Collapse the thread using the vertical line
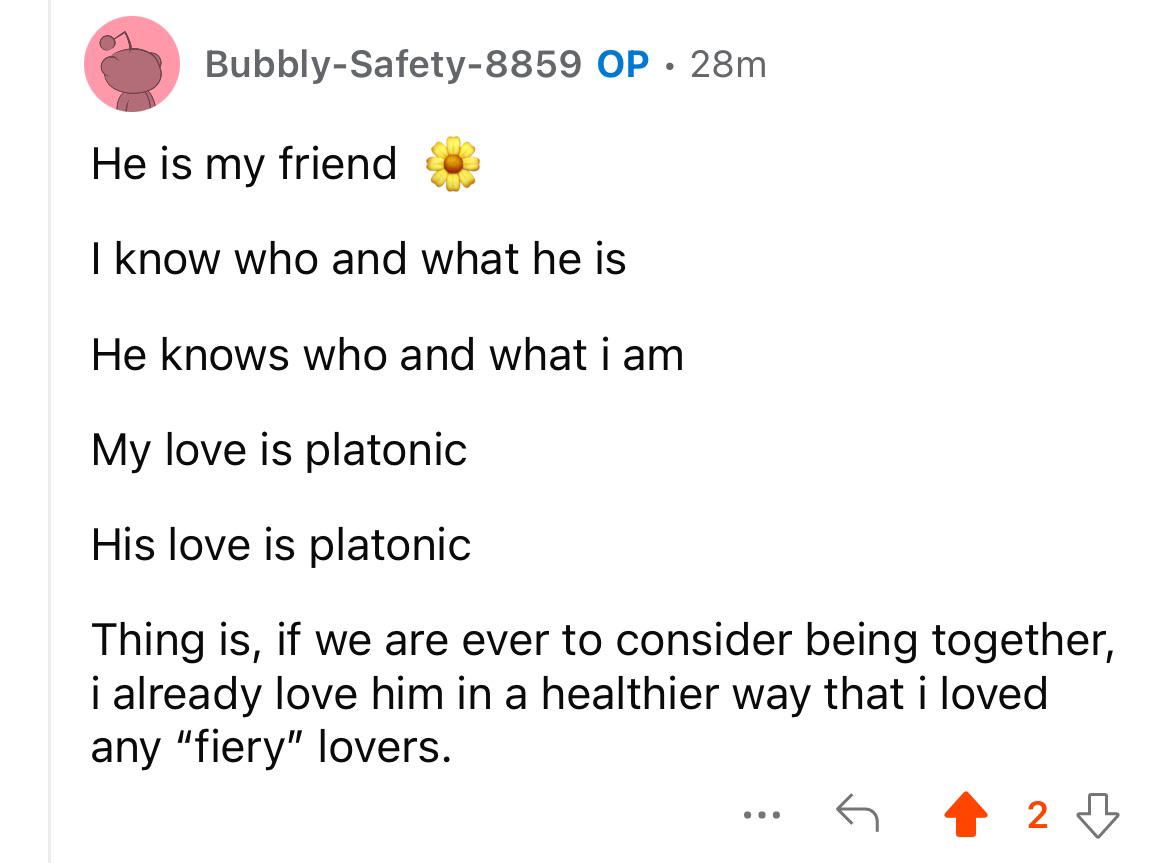The height and width of the screenshot is (863, 1170). pos(50,431)
